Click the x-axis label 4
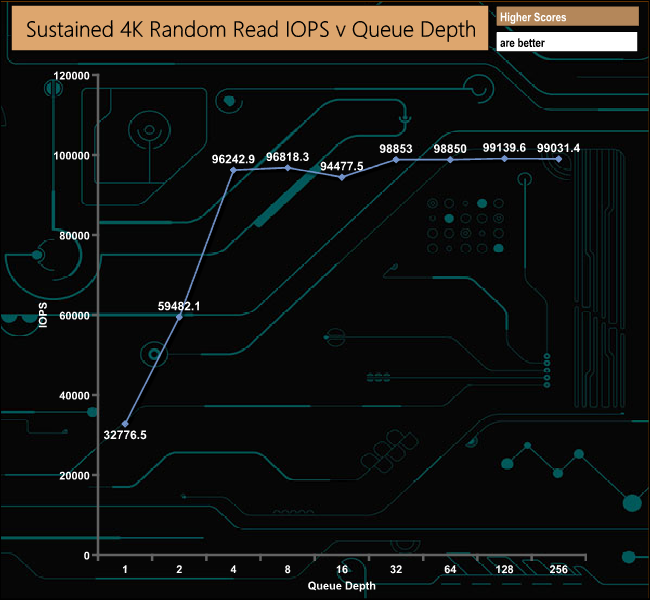The image size is (650, 600). tap(233, 570)
